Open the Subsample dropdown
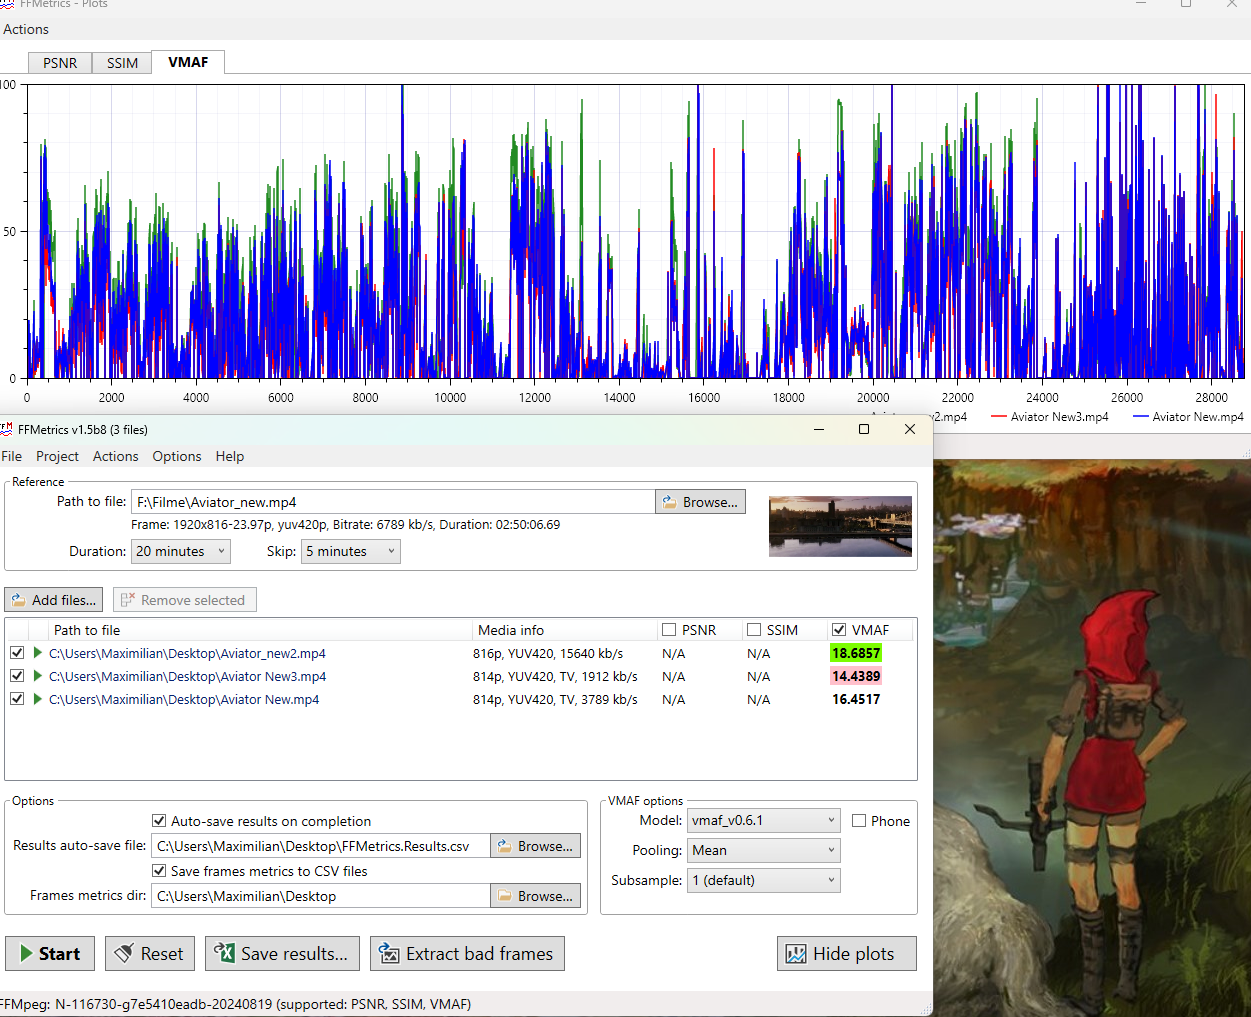Screen dimensions: 1251x1017 (x=764, y=880)
